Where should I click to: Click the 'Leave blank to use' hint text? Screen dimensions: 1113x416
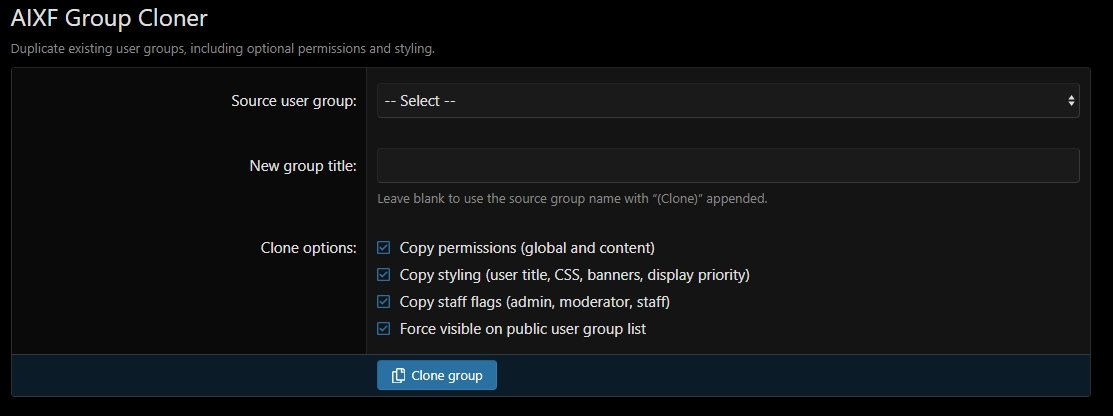[572, 198]
